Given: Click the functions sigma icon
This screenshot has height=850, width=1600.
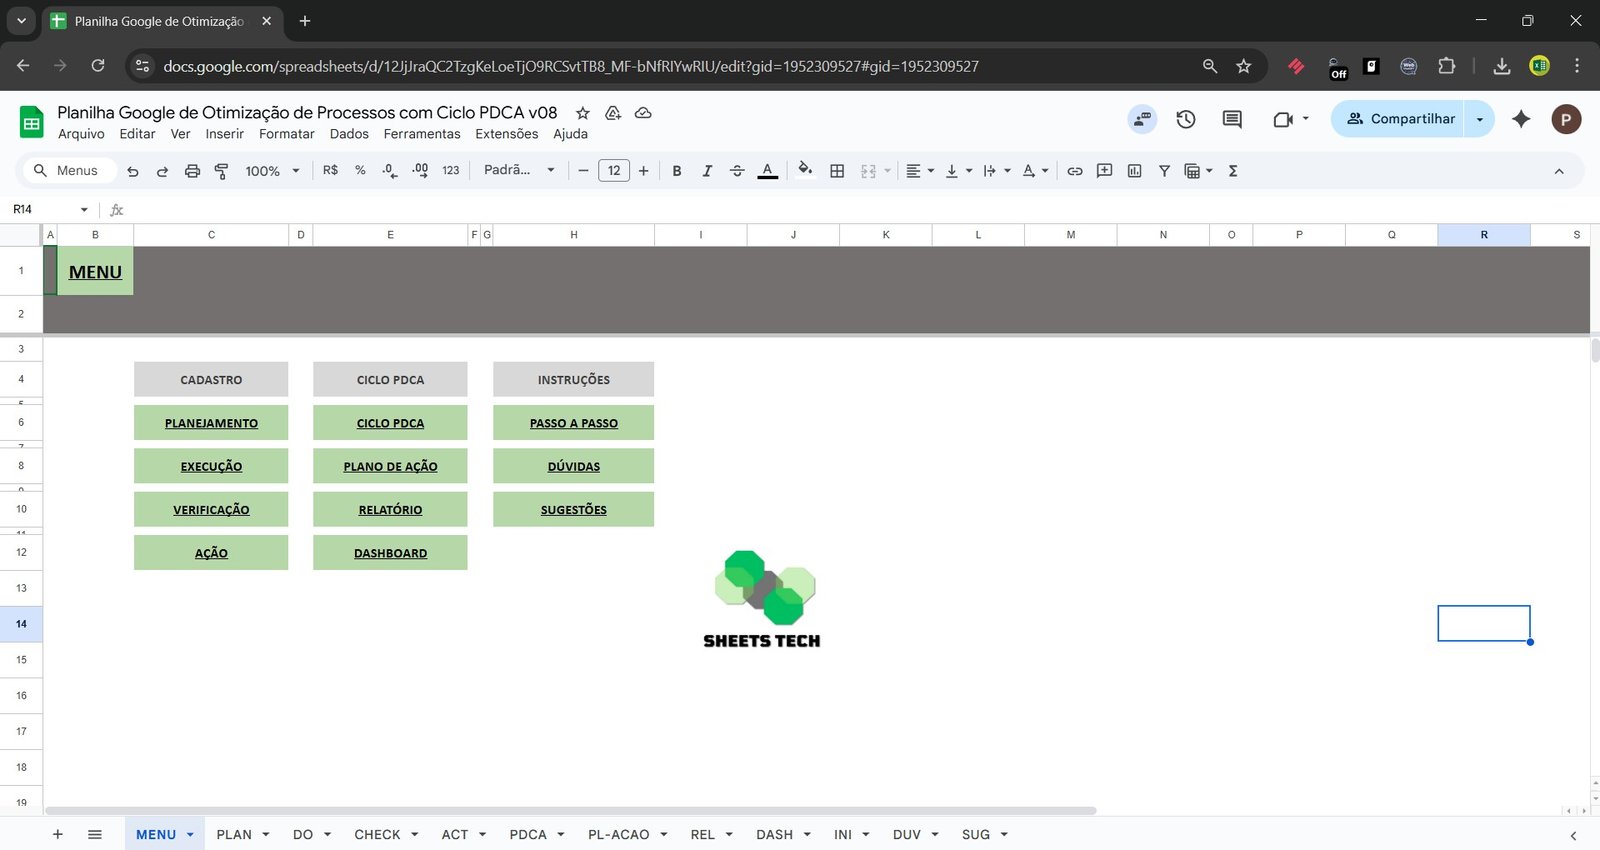Looking at the screenshot, I should (1233, 171).
